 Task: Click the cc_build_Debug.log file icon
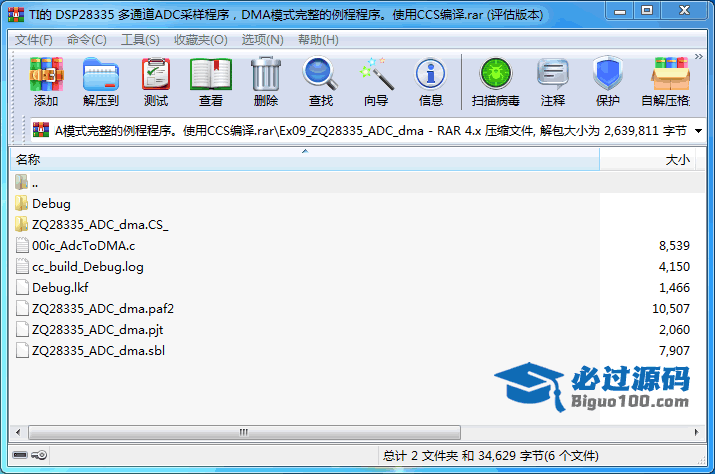[x=22, y=266]
